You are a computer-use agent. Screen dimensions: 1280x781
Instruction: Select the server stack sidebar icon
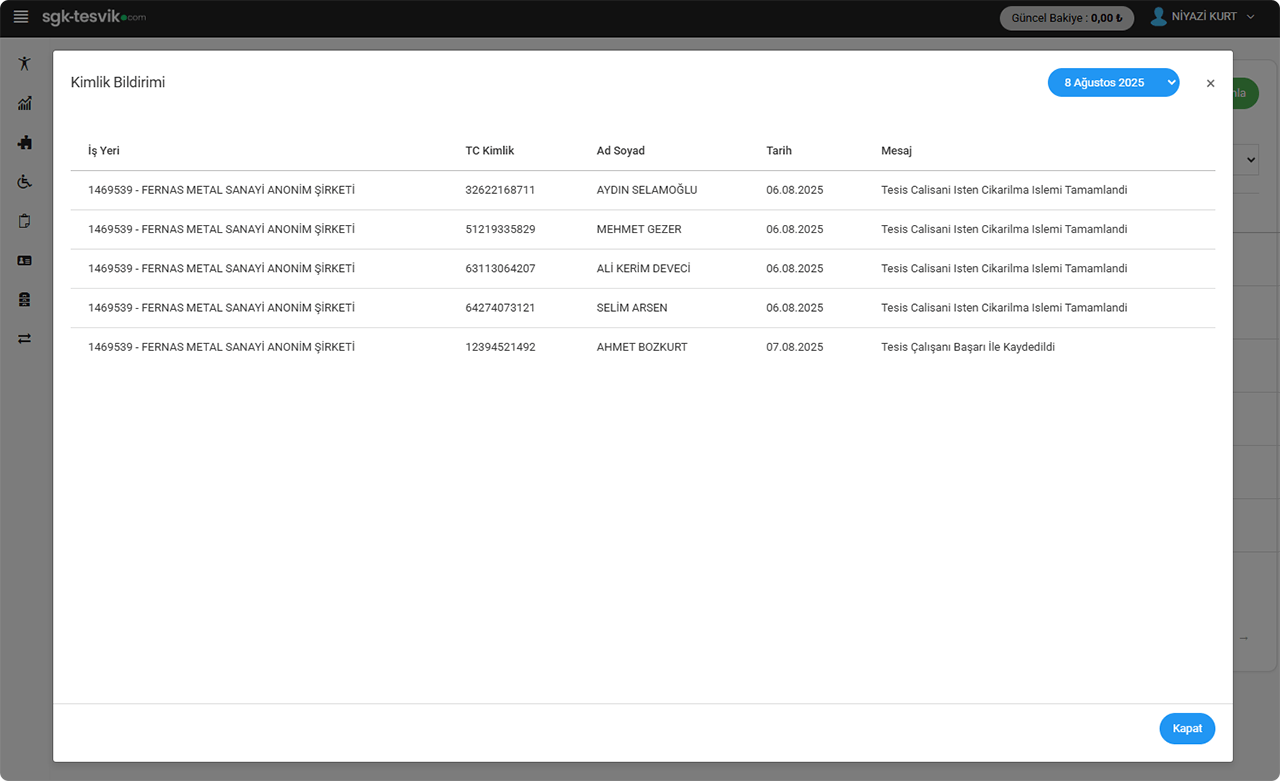pyautogui.click(x=25, y=299)
